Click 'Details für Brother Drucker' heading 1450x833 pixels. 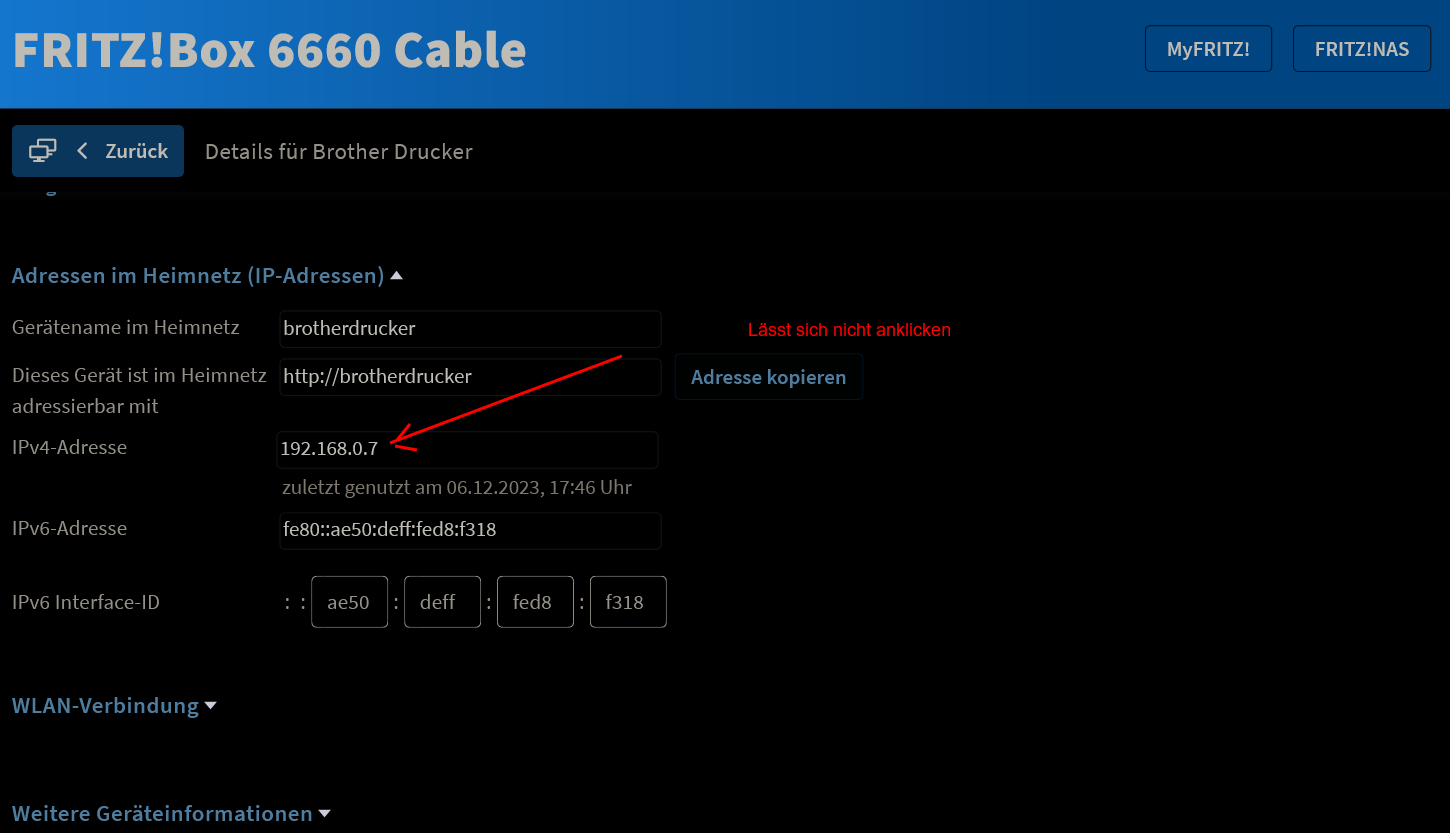(x=339, y=152)
